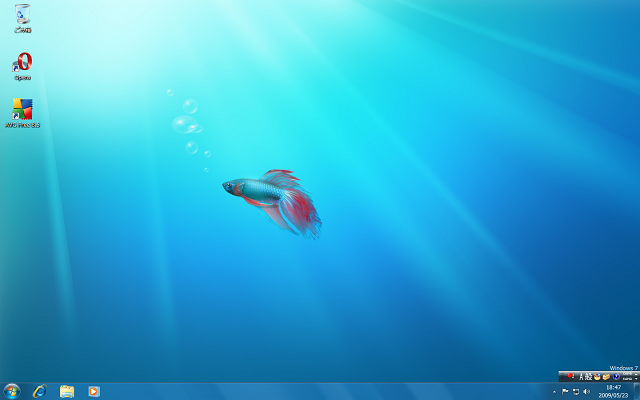Select the AVG Free 8.5 desktop shortcut

(22, 113)
